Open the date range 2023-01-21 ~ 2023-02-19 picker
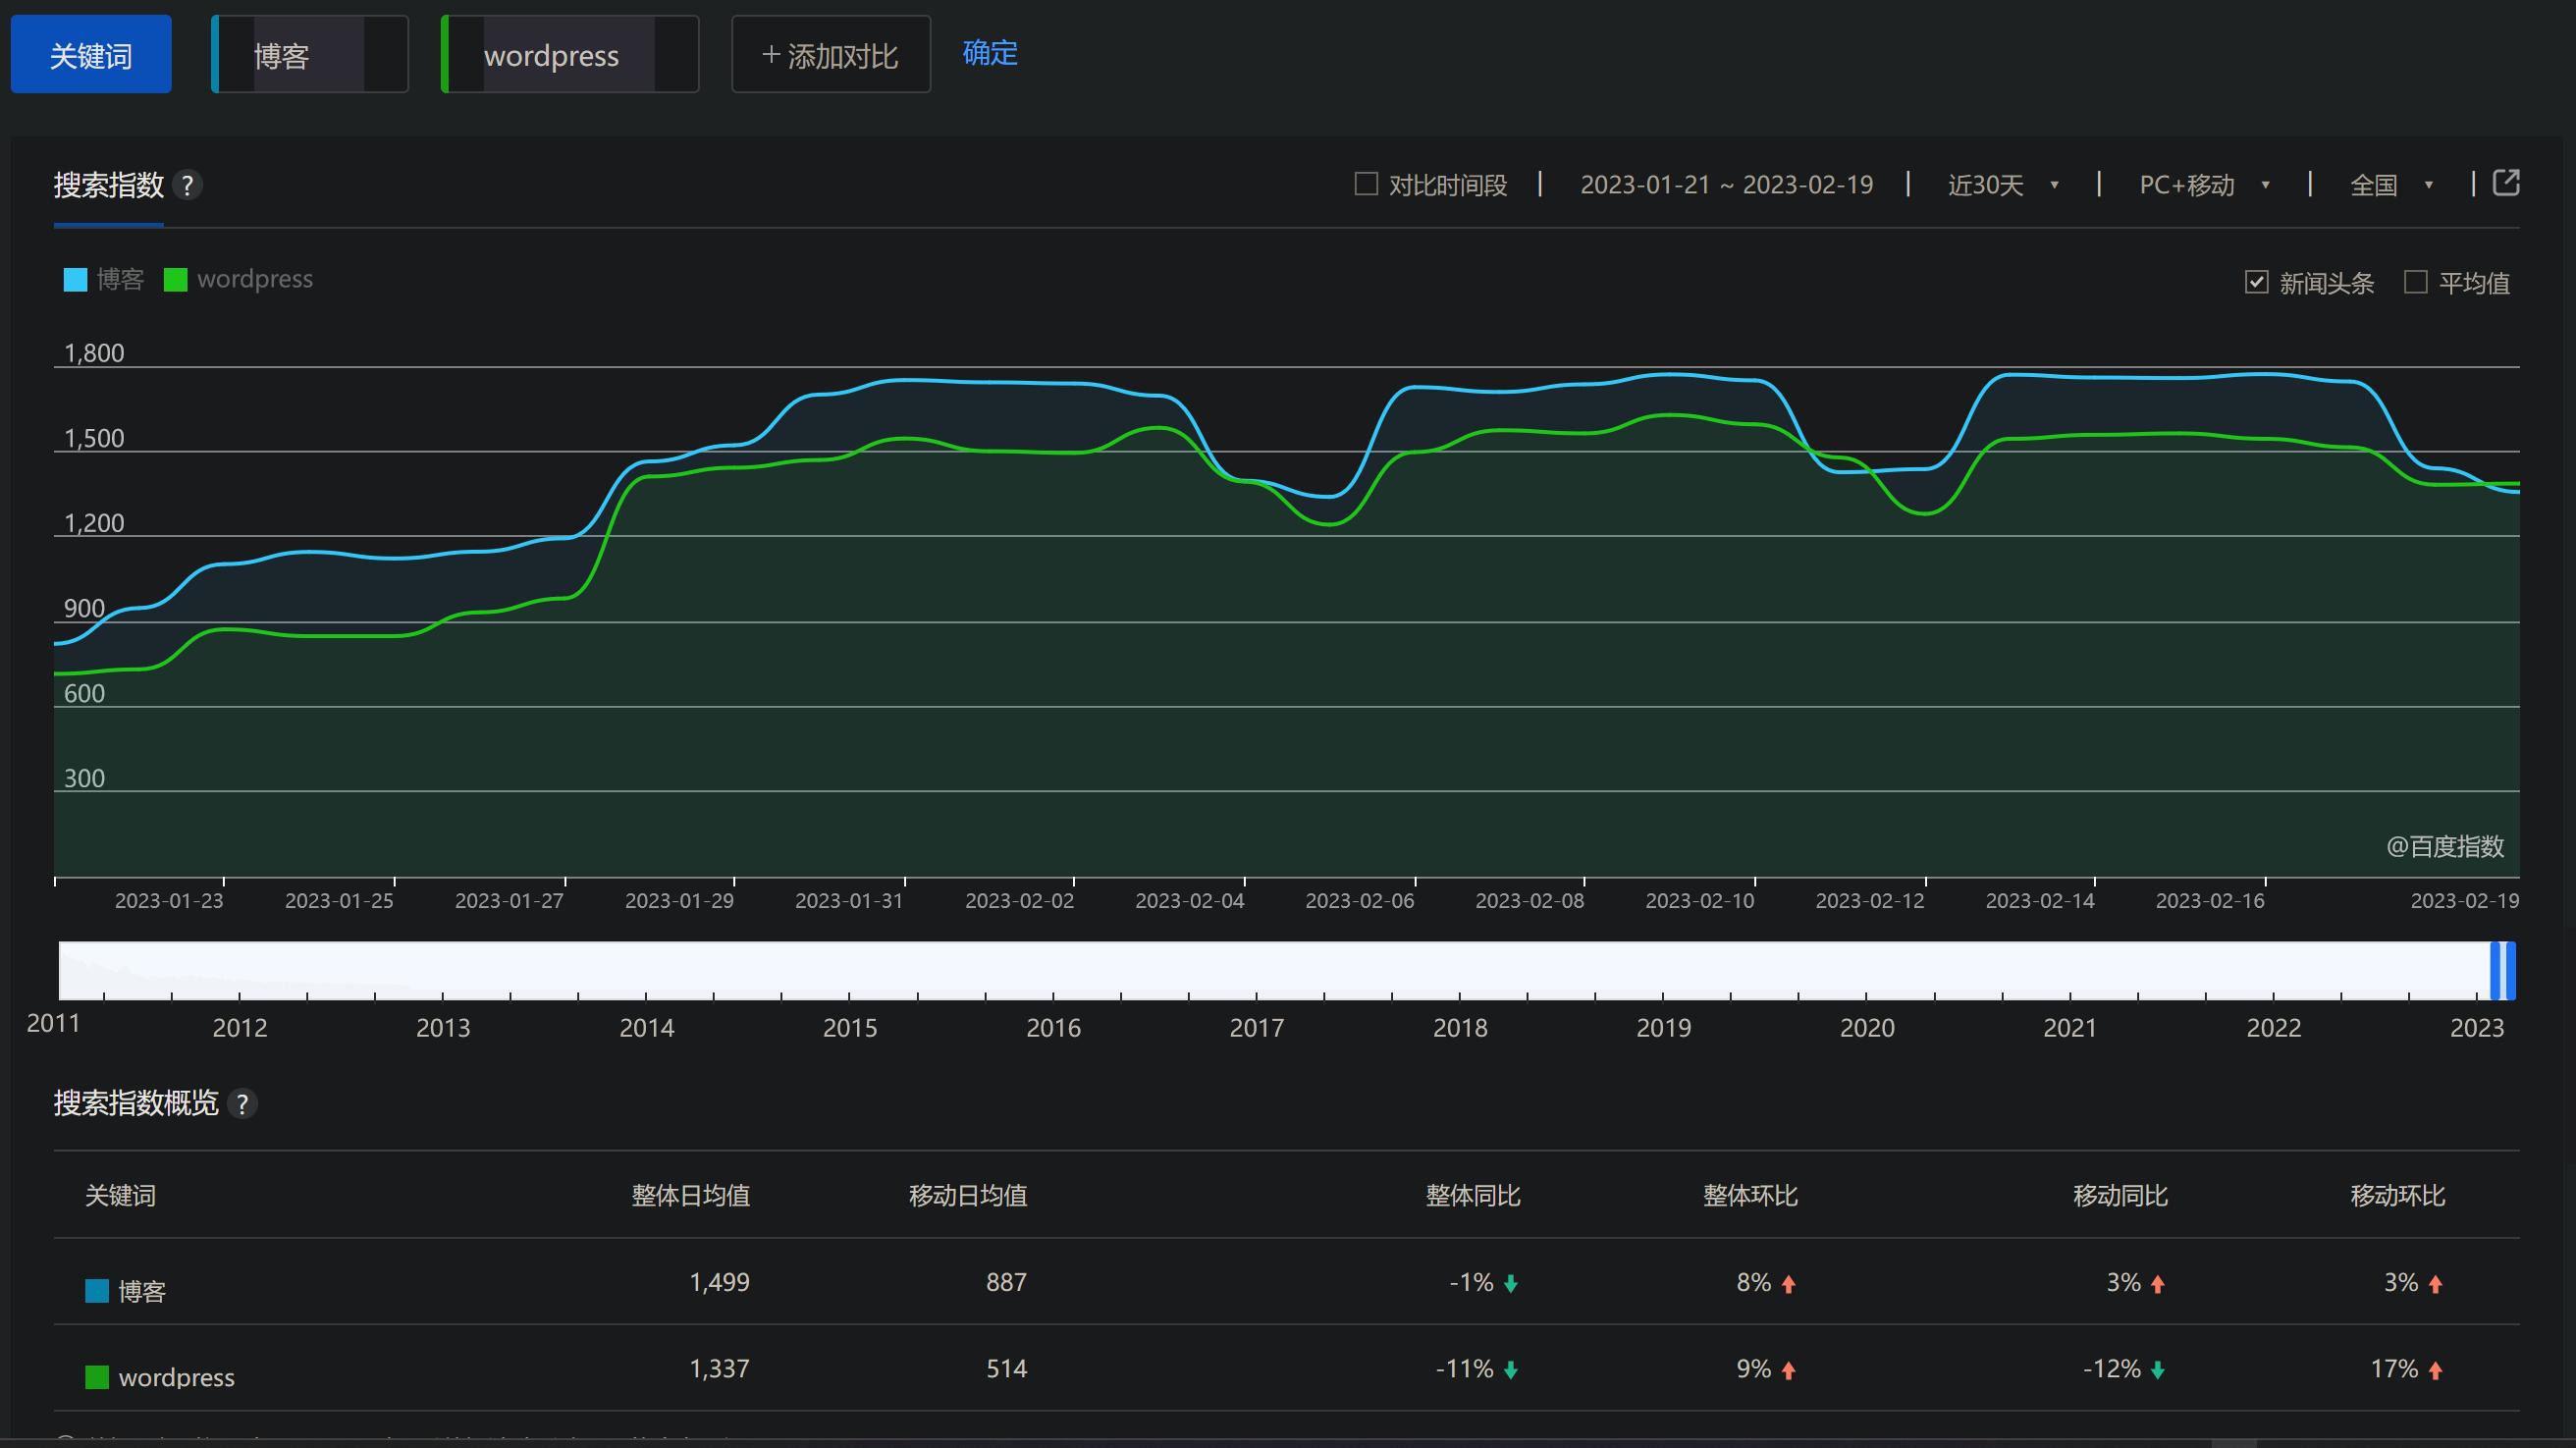This screenshot has height=1448, width=2576. (x=1726, y=185)
